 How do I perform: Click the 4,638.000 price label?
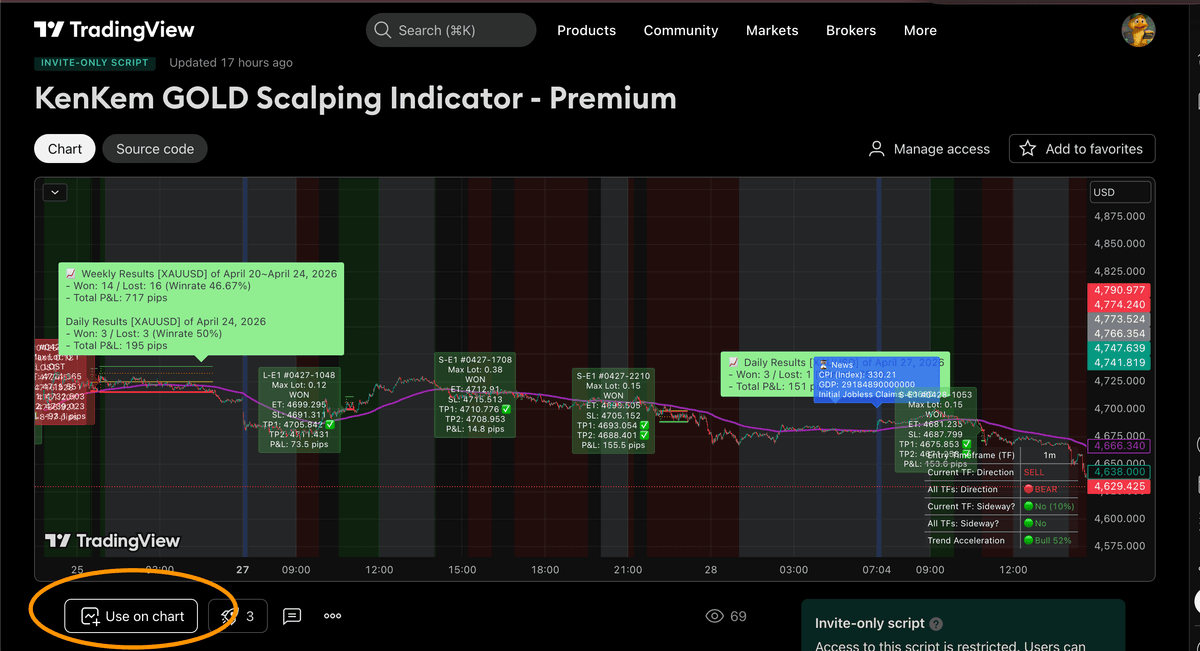click(1119, 472)
